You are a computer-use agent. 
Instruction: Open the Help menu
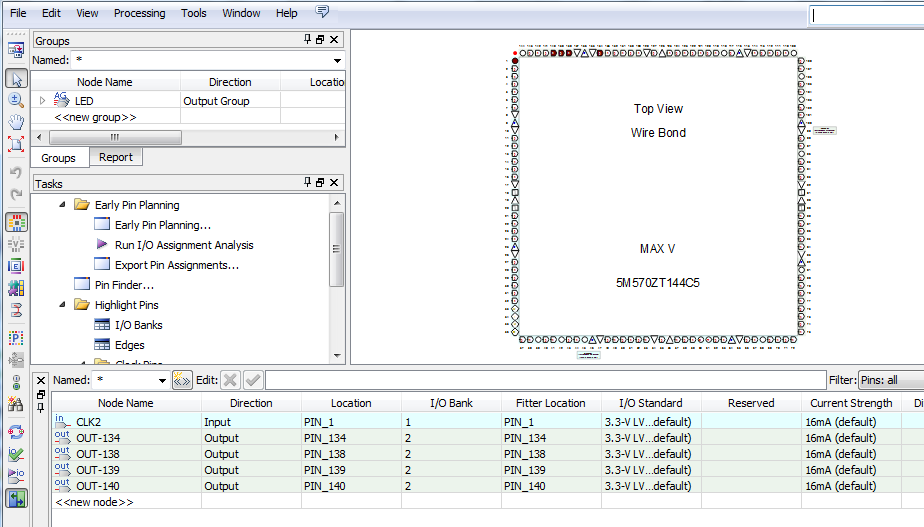click(x=286, y=13)
